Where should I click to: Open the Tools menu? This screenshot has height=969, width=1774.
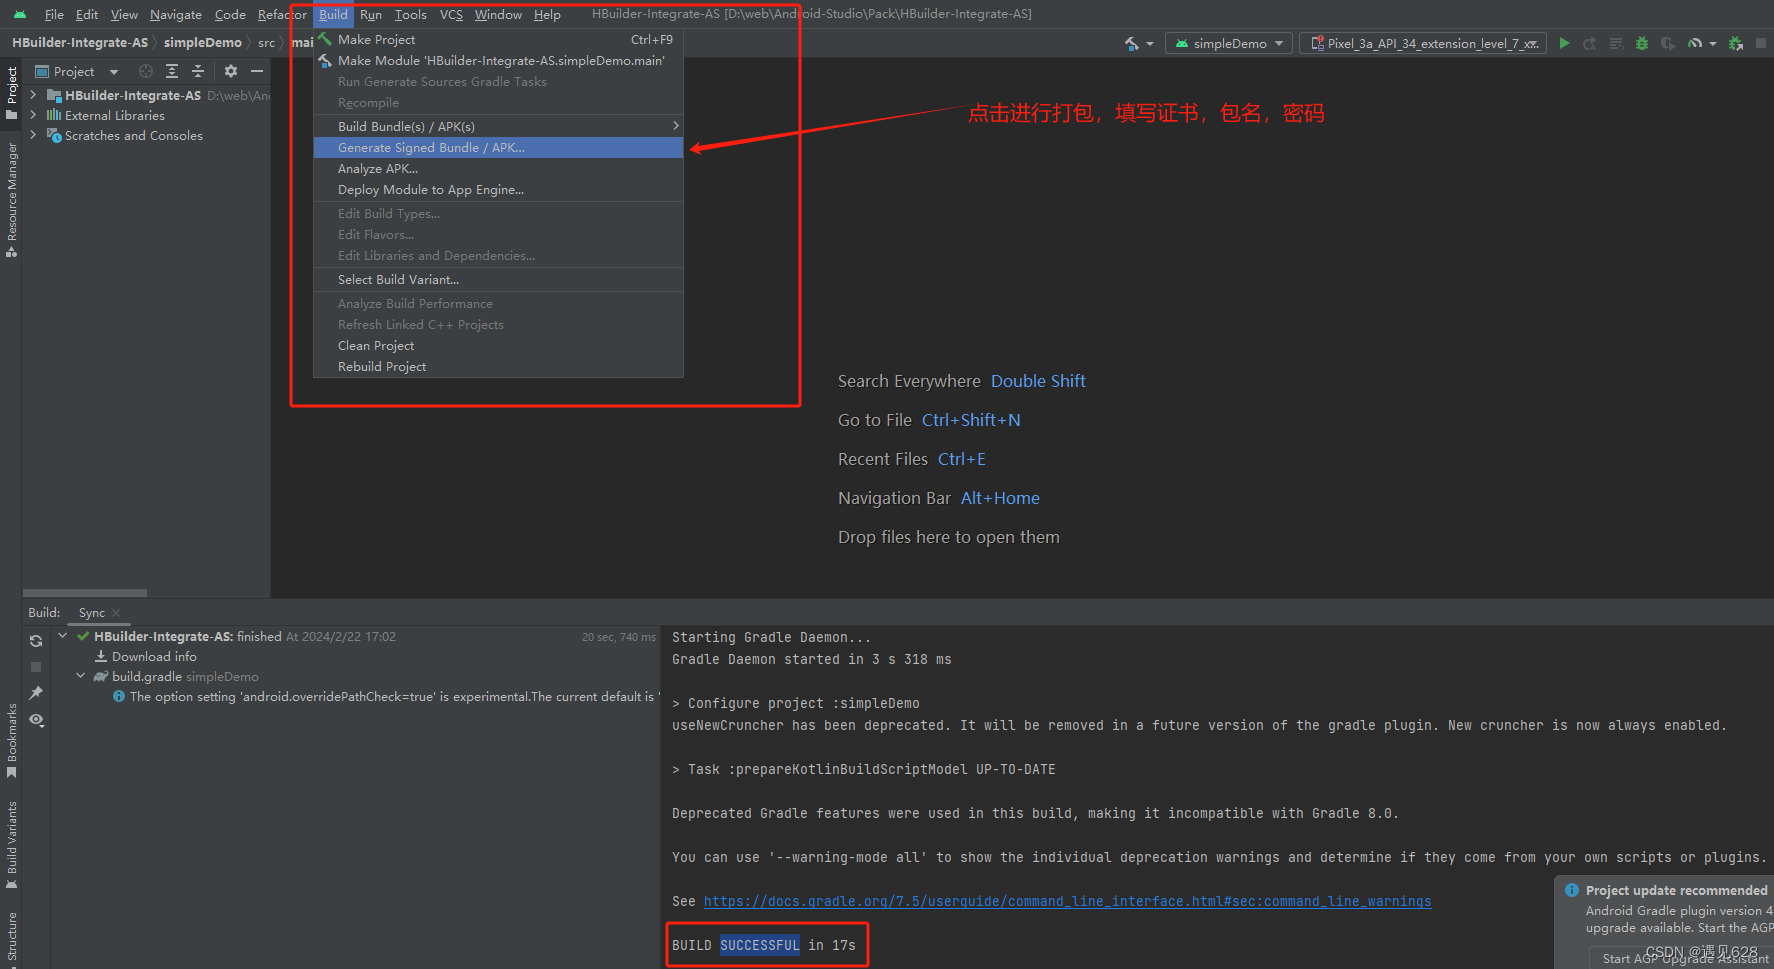[410, 14]
